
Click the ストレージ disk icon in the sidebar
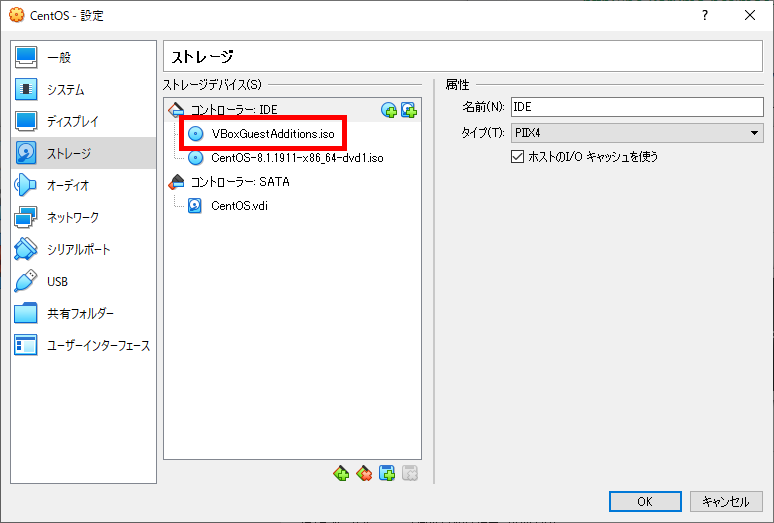(x=26, y=153)
